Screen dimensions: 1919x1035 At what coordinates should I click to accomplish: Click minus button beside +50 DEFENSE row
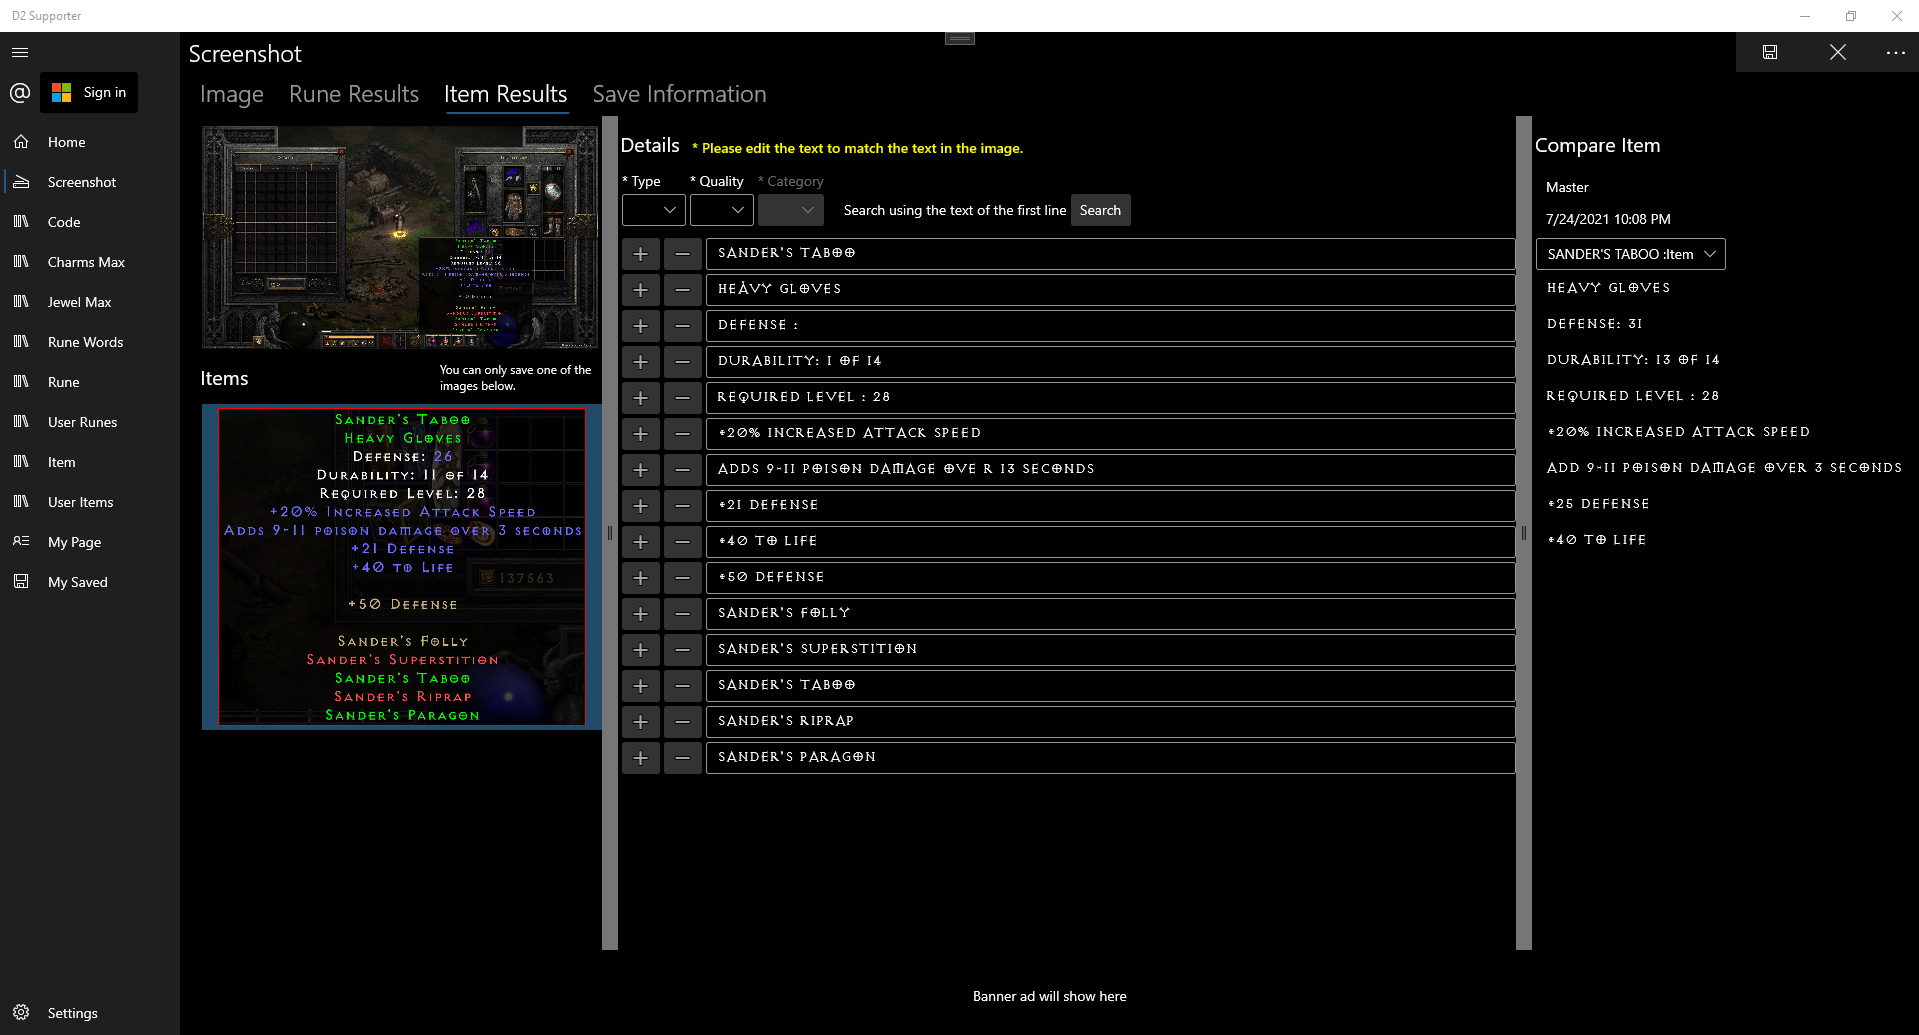682,578
